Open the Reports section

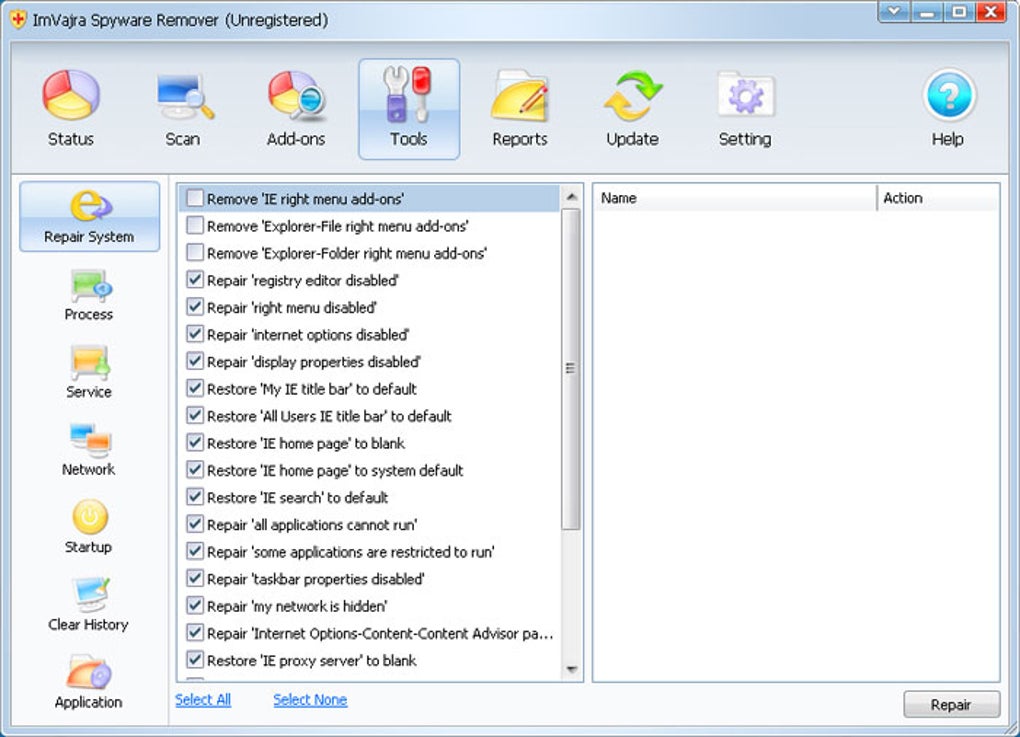click(x=520, y=109)
